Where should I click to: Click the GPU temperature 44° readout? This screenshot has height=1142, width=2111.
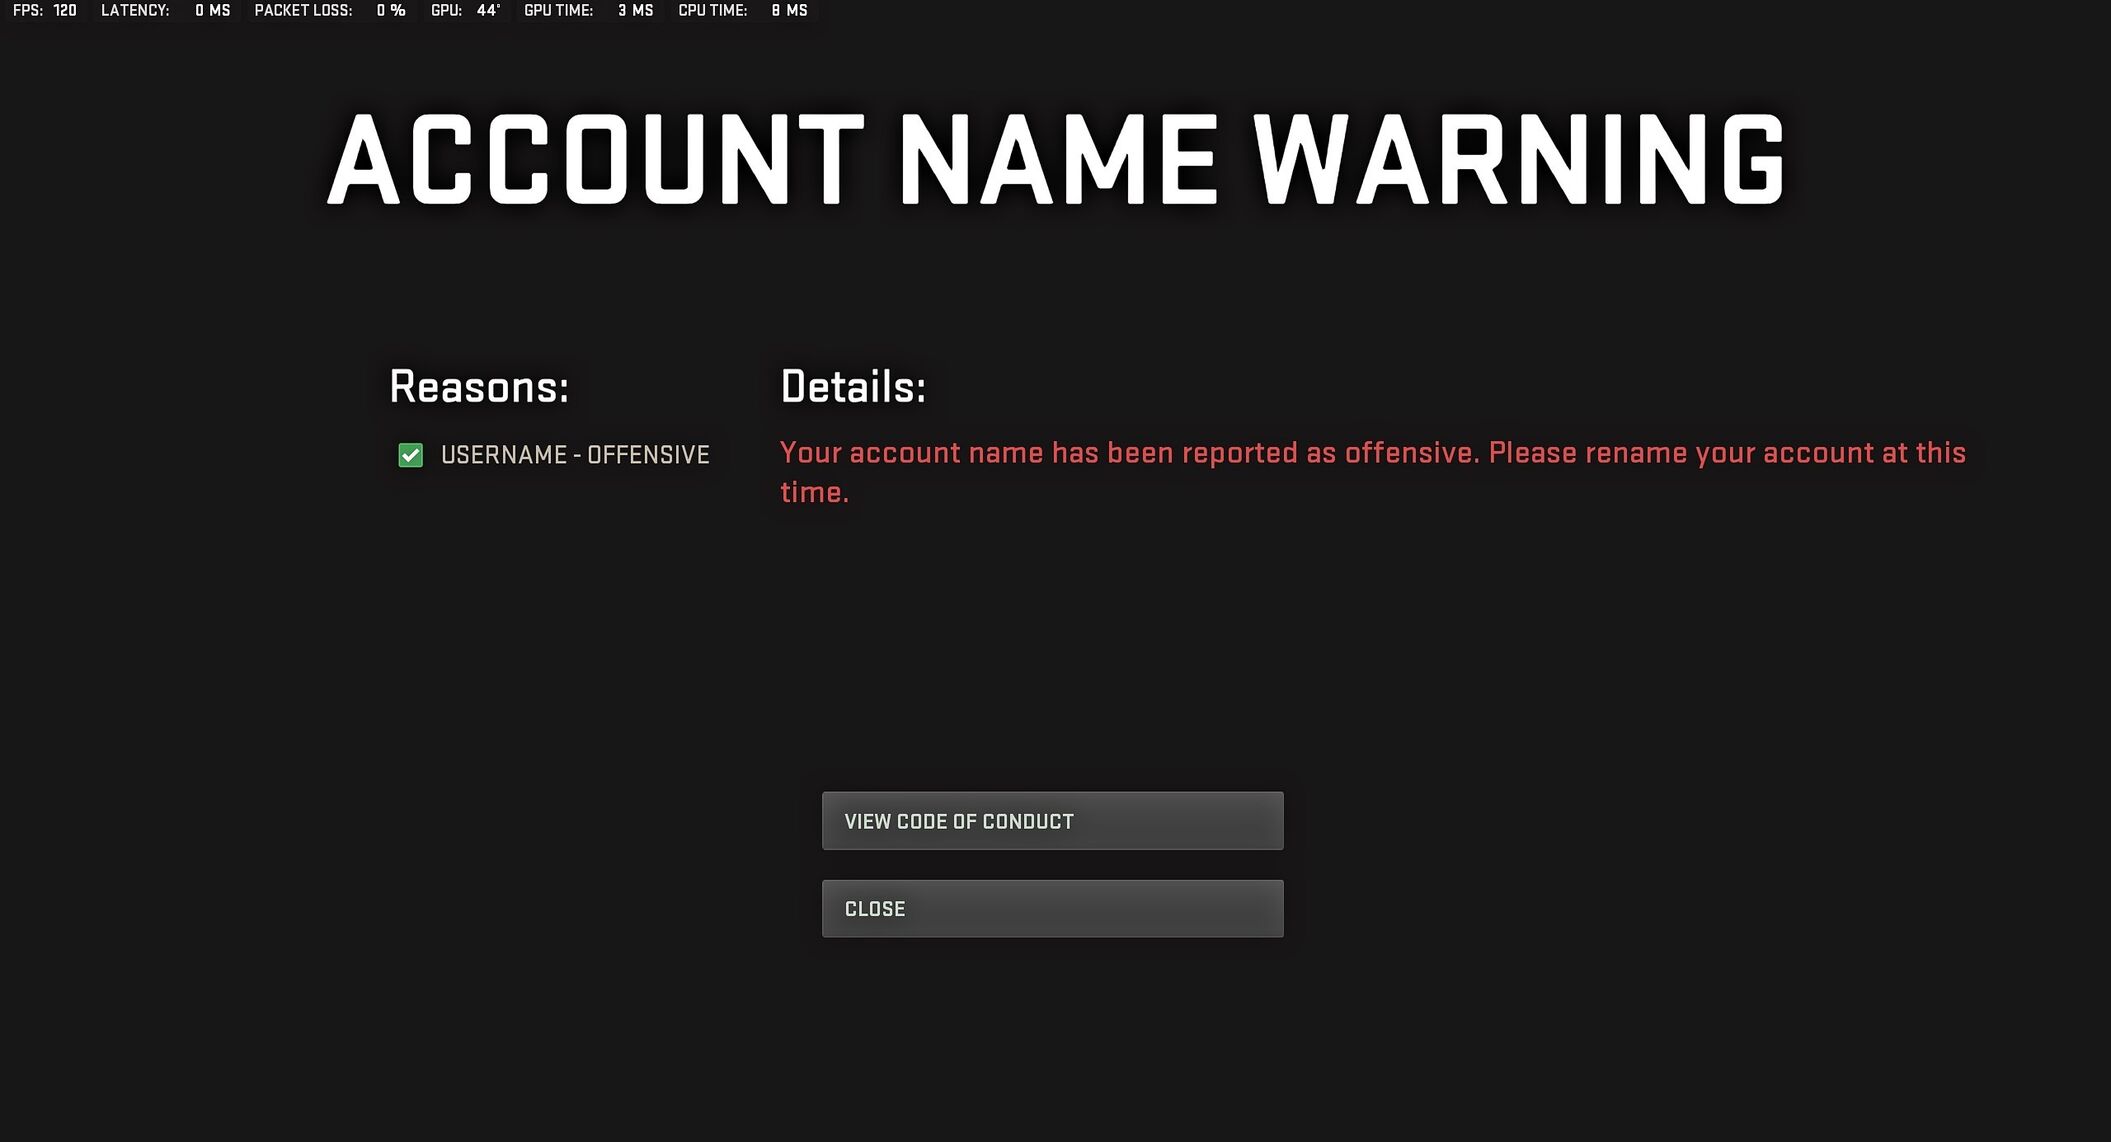[466, 10]
